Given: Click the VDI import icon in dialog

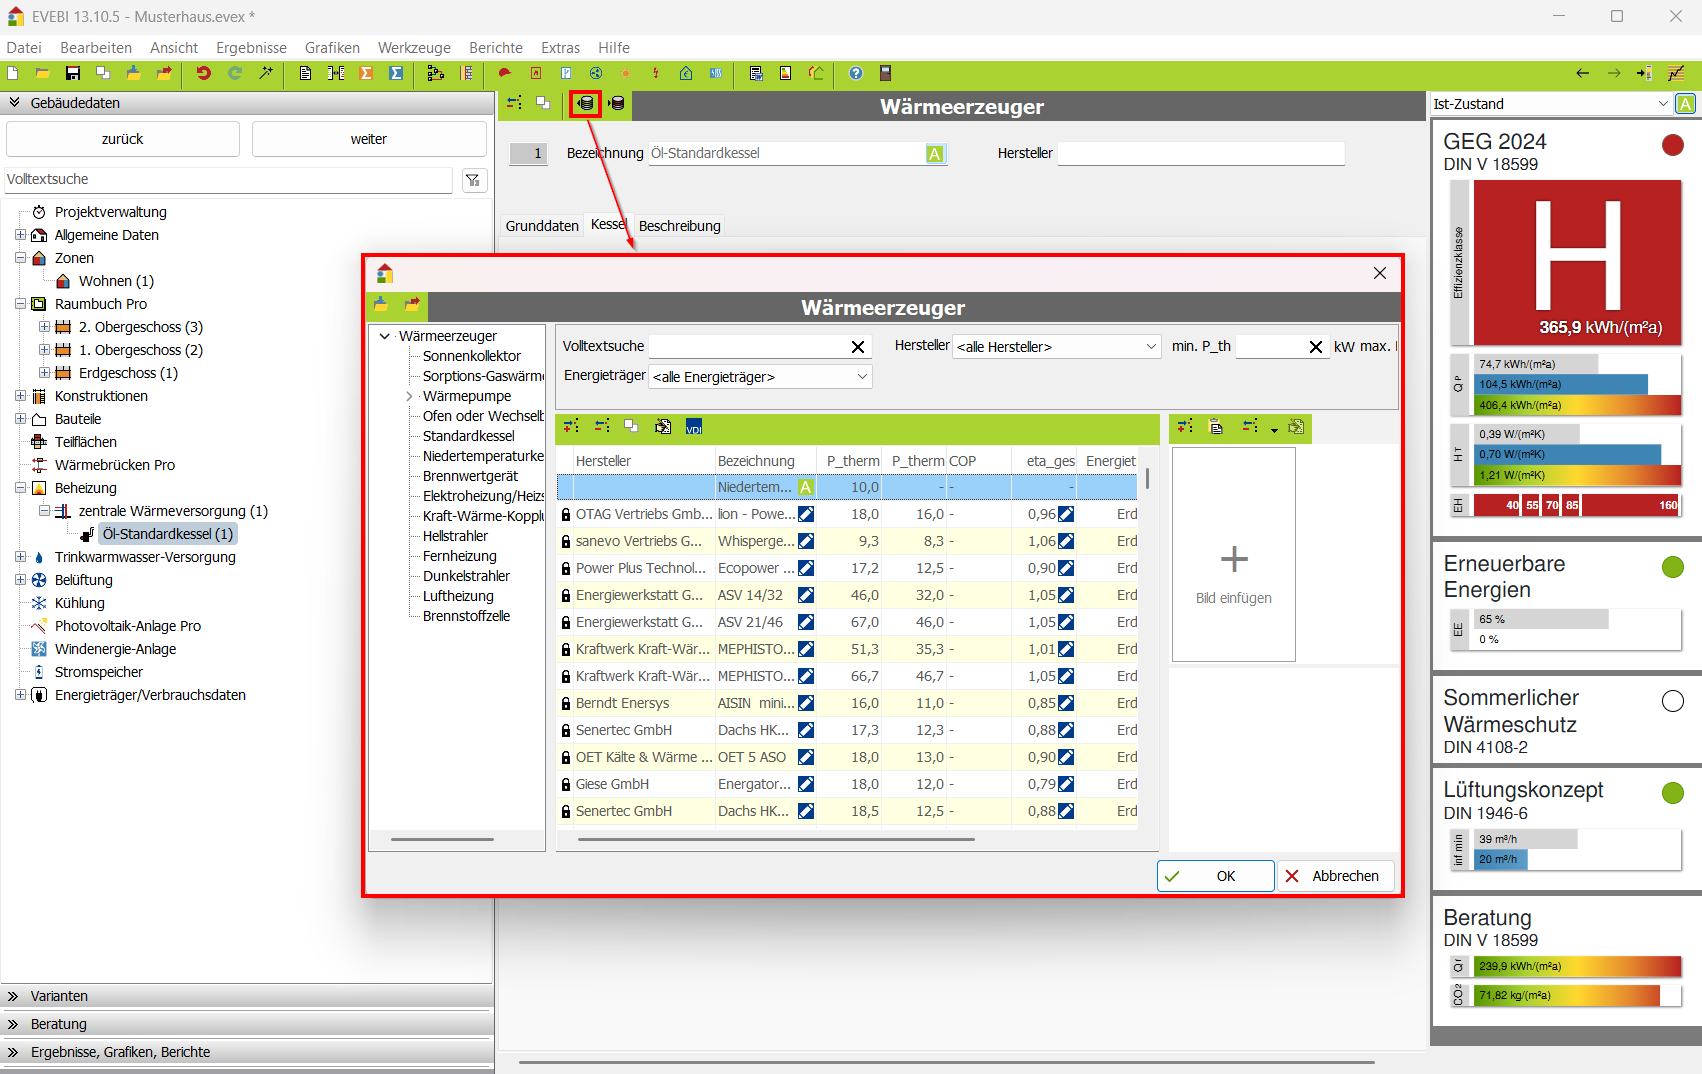Looking at the screenshot, I should [694, 427].
